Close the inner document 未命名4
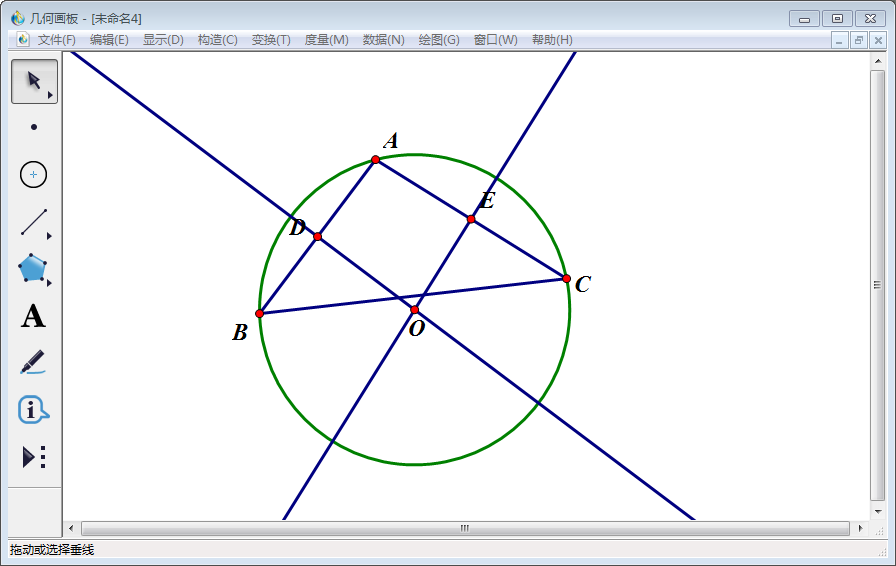The height and width of the screenshot is (566, 896). click(x=878, y=41)
